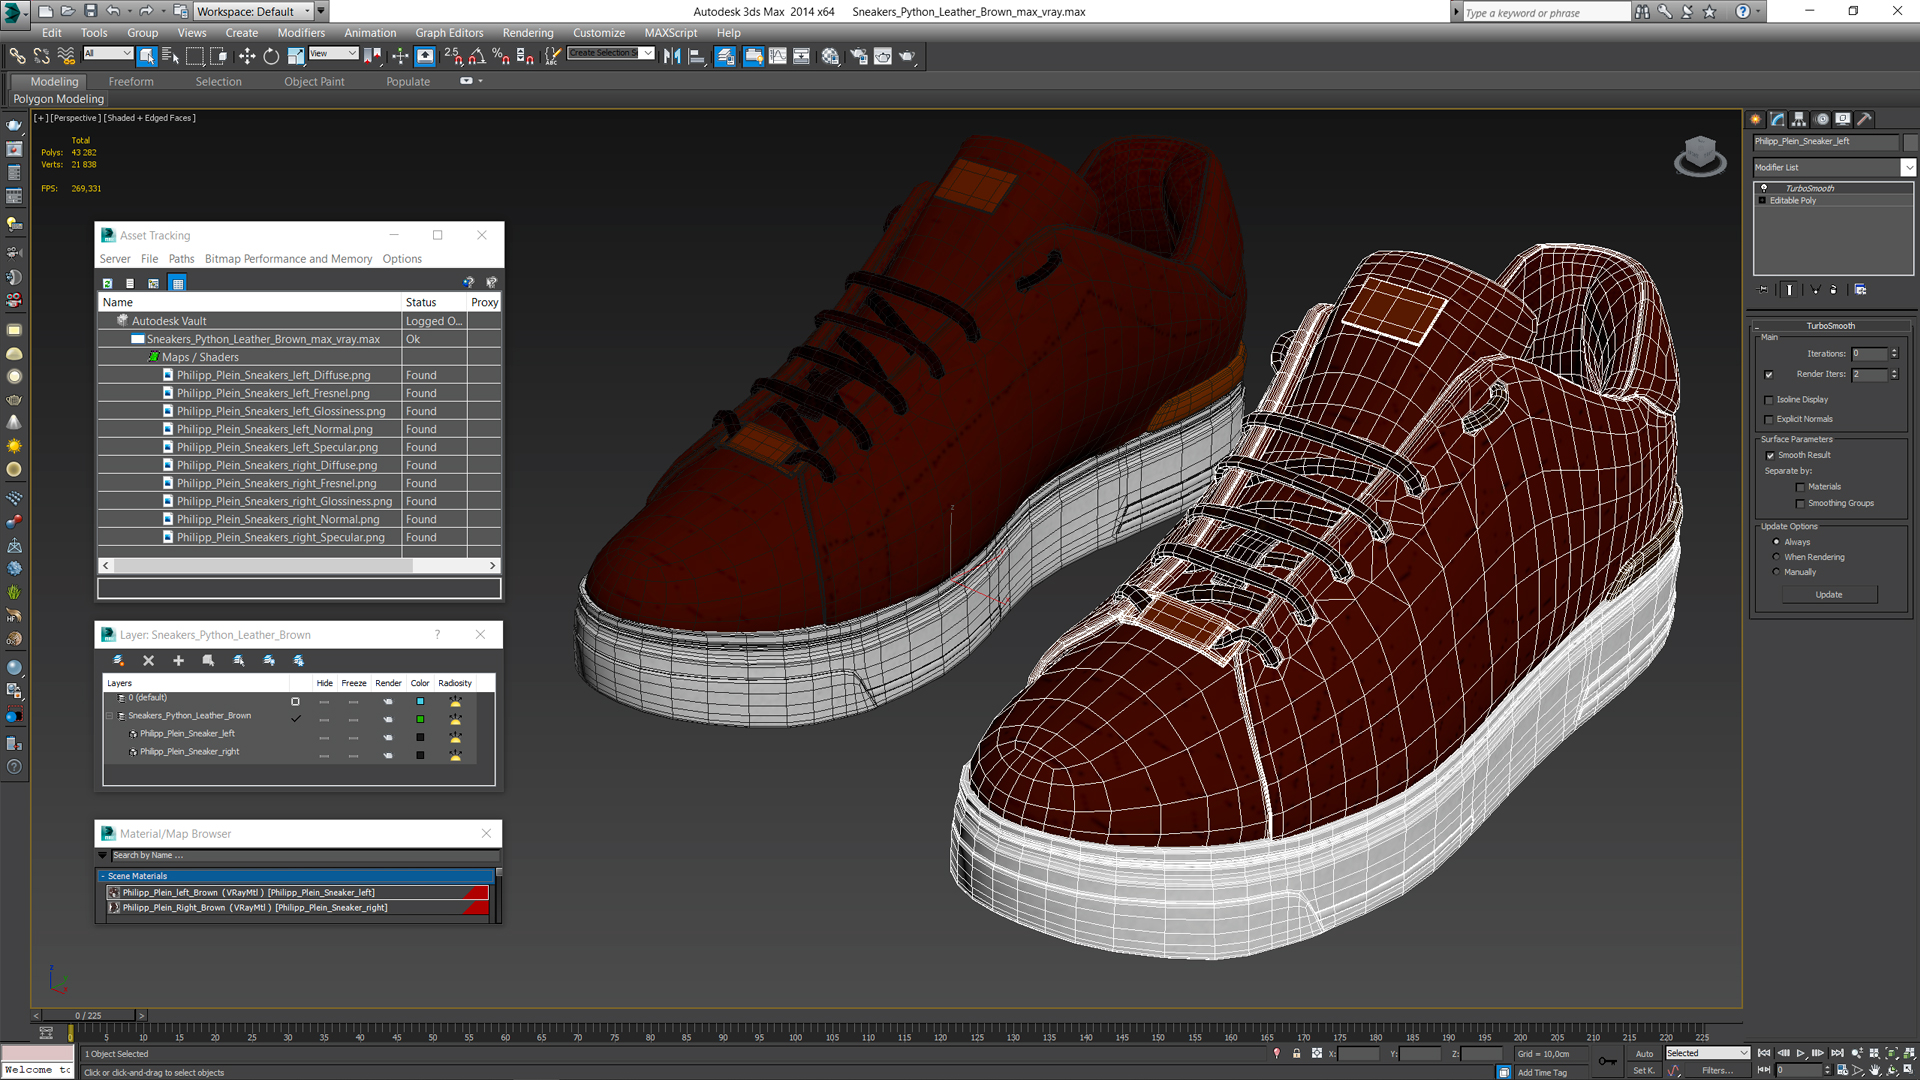This screenshot has width=1920, height=1080.
Task: Open the Rendering menu
Action: point(527,33)
